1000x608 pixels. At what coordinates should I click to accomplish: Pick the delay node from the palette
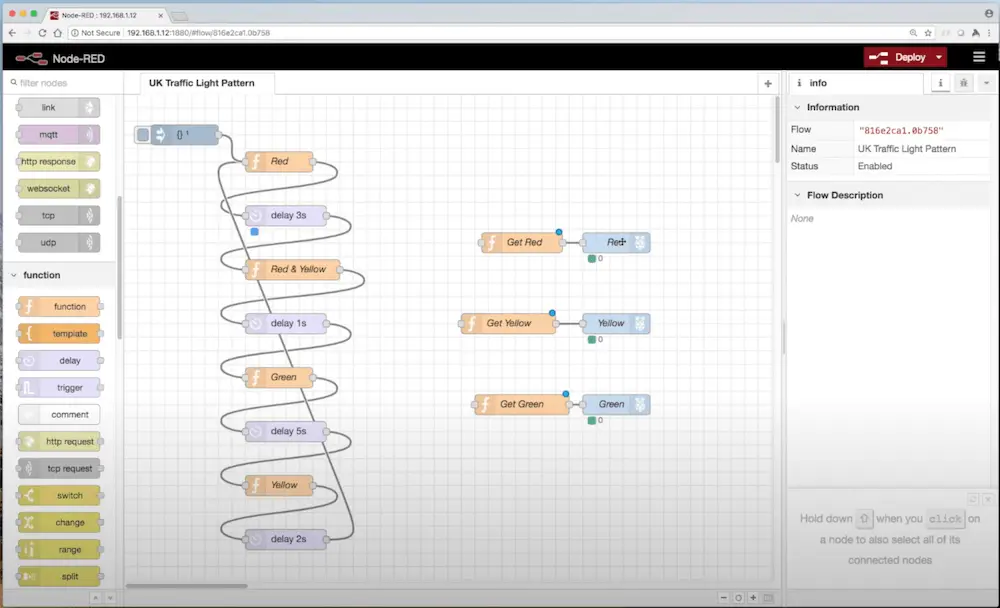57,360
